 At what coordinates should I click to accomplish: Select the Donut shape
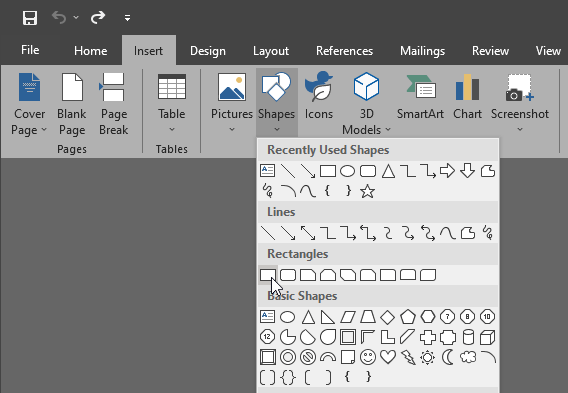288,358
